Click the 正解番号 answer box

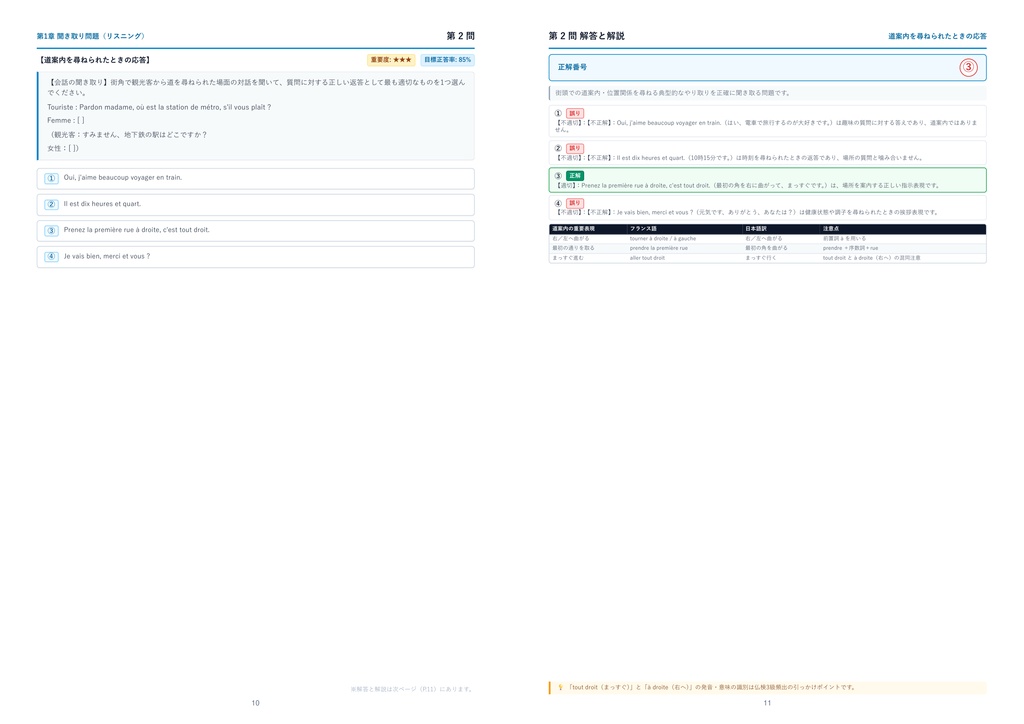click(x=767, y=67)
